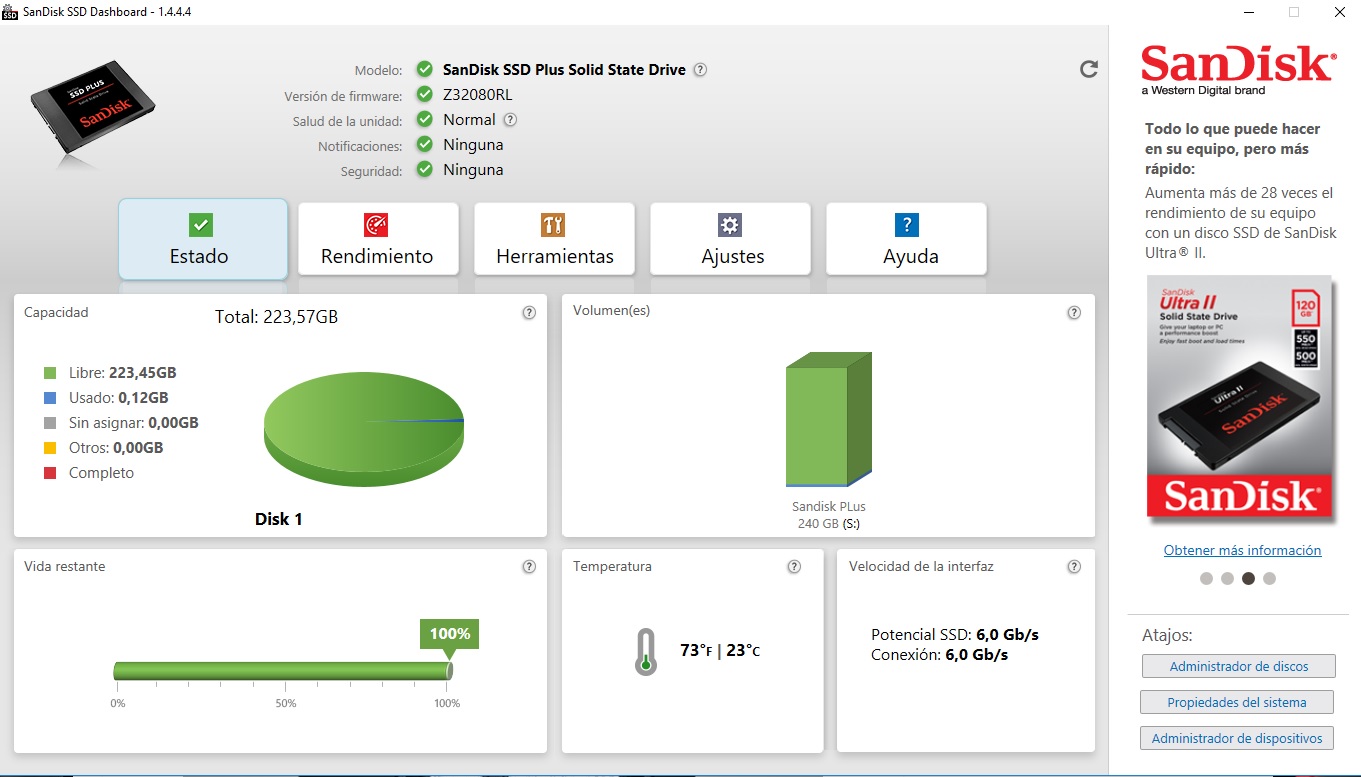Click SanDisk SSD Plus Solid State Drive text
The height and width of the screenshot is (777, 1361).
pos(565,70)
